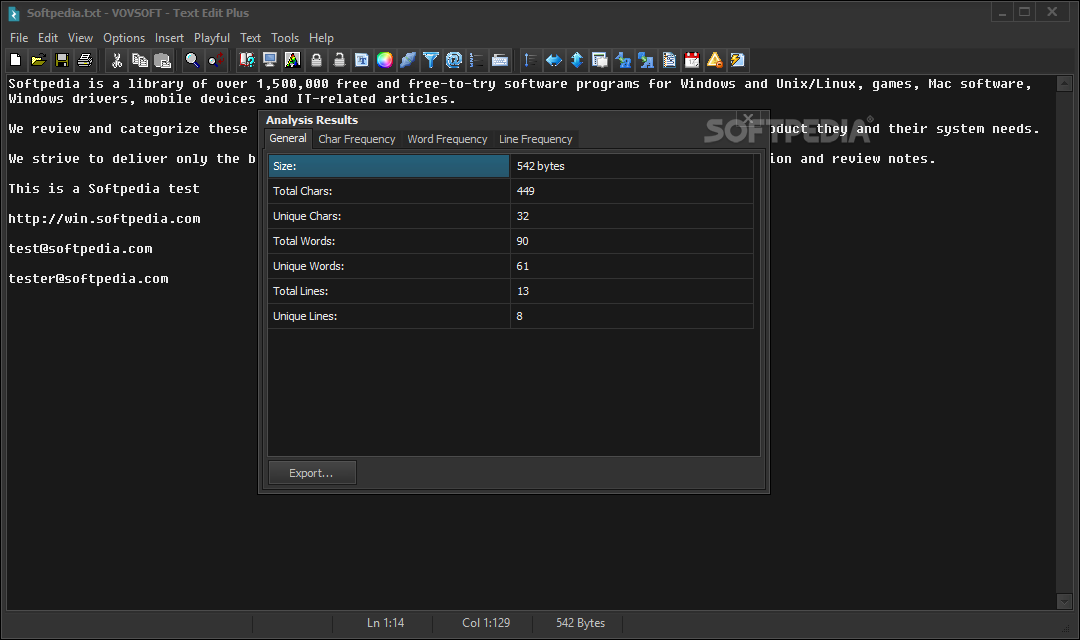Copy text using the copy icon

[x=140, y=61]
